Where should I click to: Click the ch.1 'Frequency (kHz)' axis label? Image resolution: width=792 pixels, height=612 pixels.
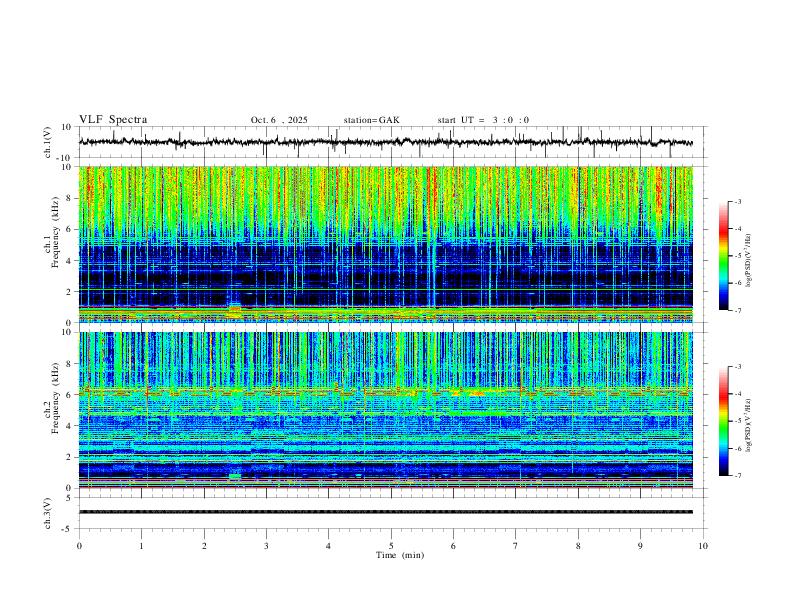pos(55,232)
